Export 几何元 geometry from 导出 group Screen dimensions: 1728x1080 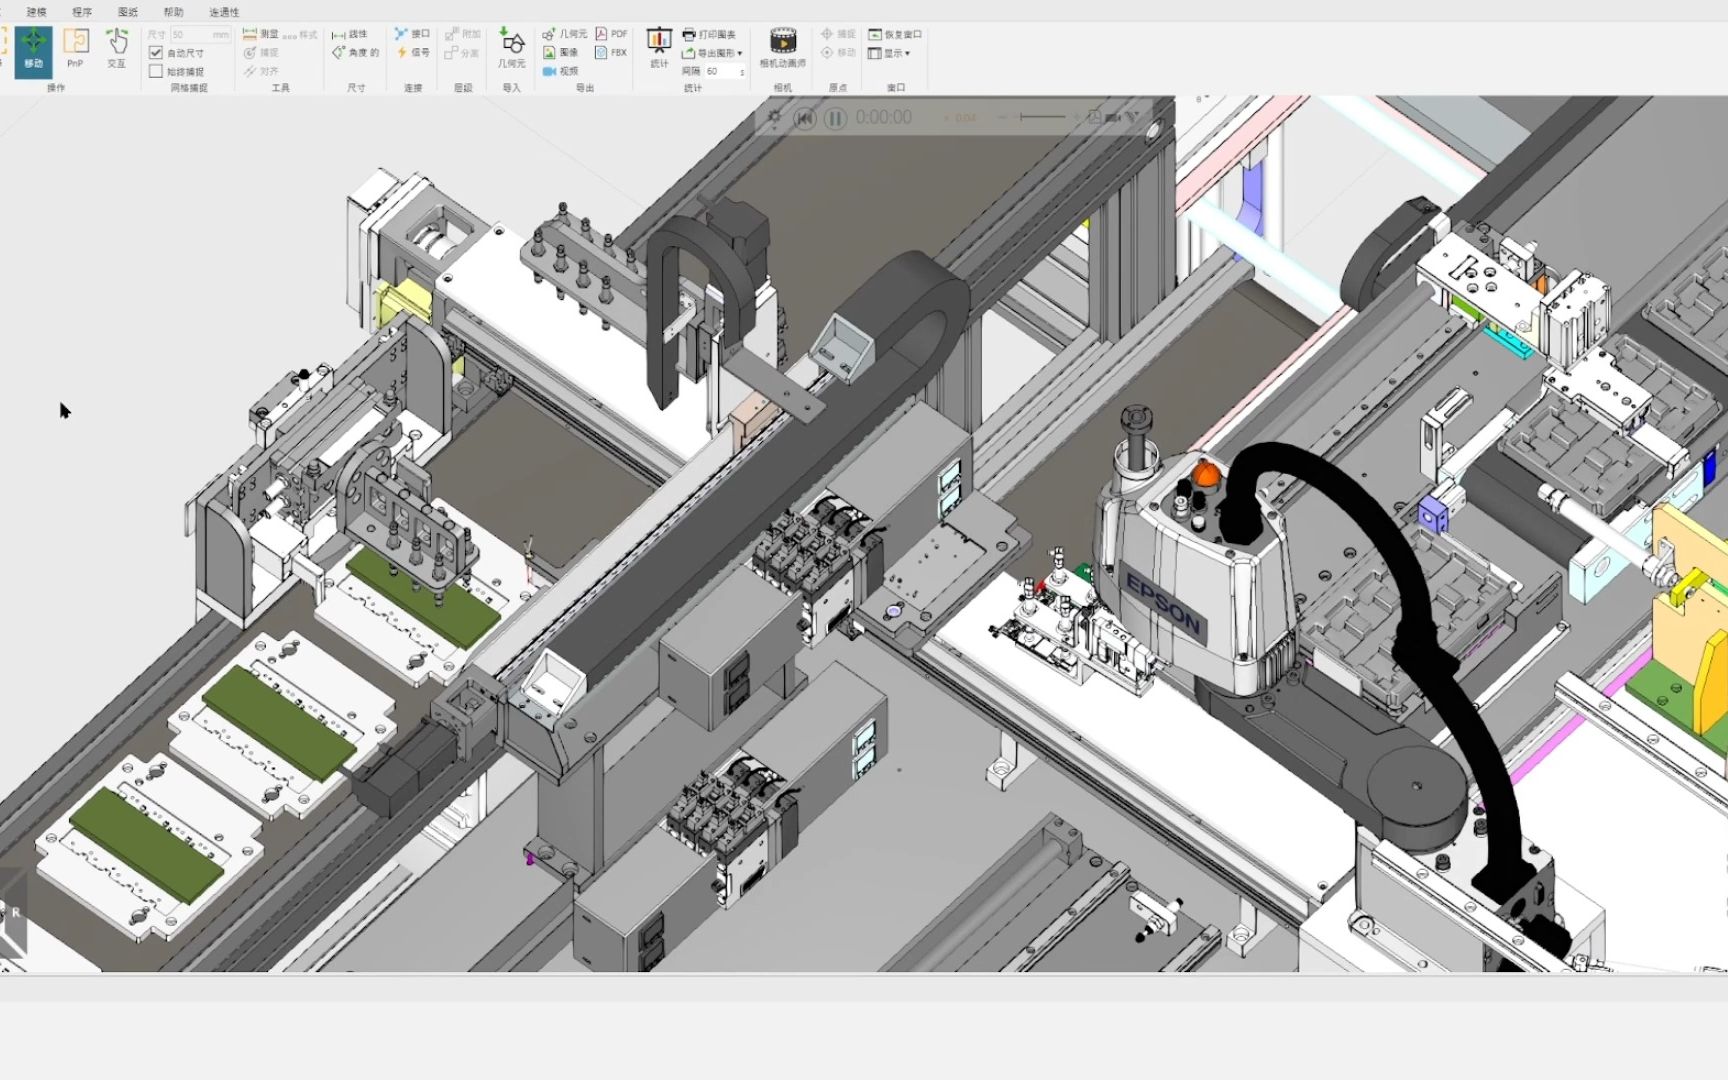565,34
